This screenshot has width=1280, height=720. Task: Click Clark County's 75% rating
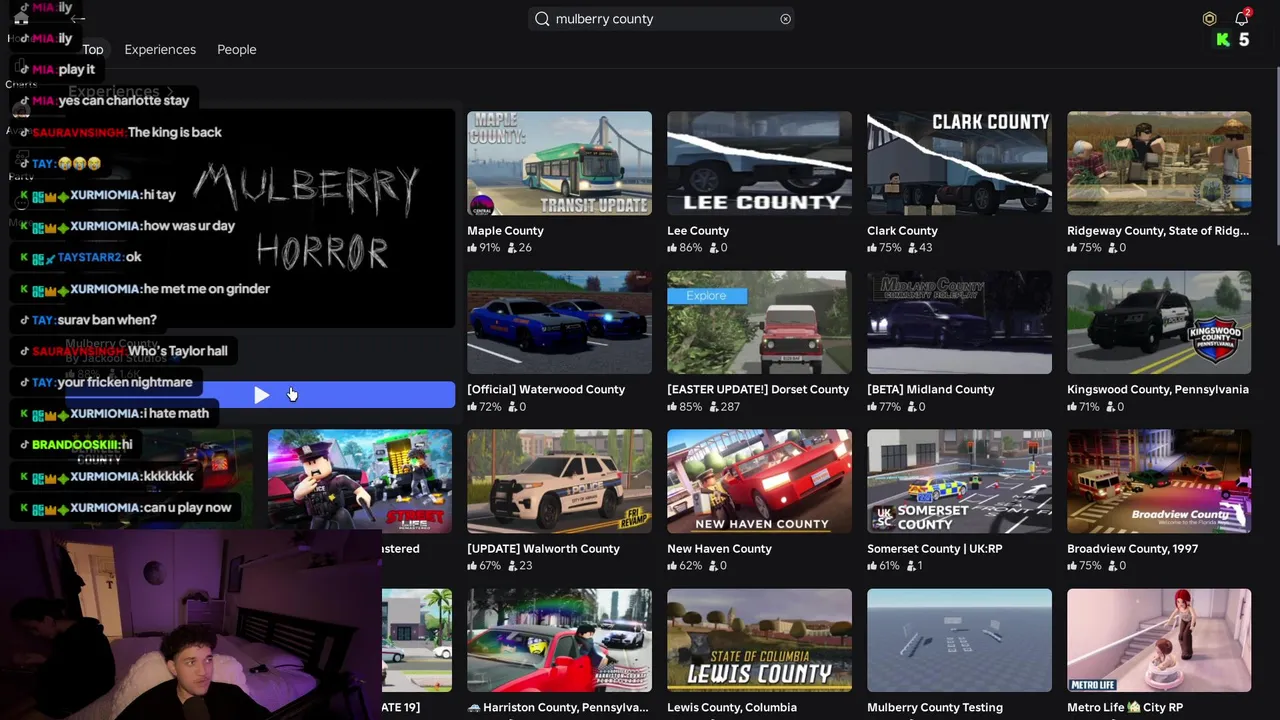[x=882, y=248]
